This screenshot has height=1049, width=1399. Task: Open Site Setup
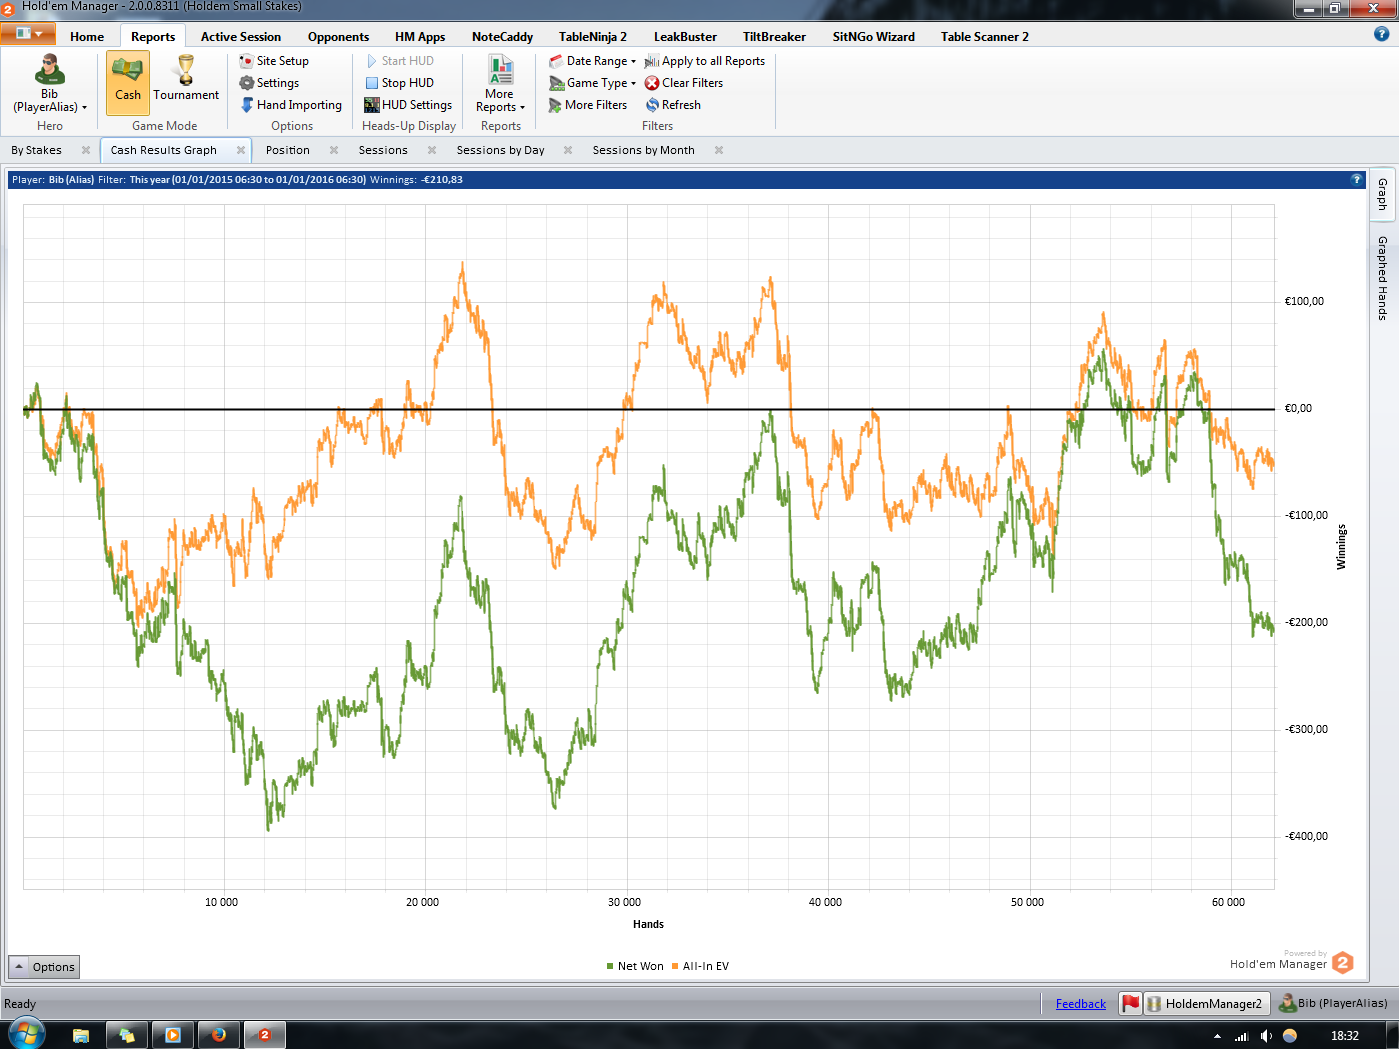tap(274, 61)
